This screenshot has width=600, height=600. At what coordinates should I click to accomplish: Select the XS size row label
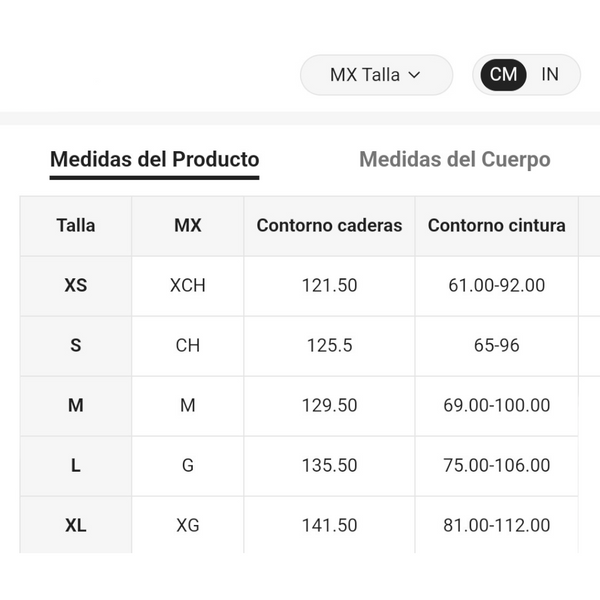[76, 286]
